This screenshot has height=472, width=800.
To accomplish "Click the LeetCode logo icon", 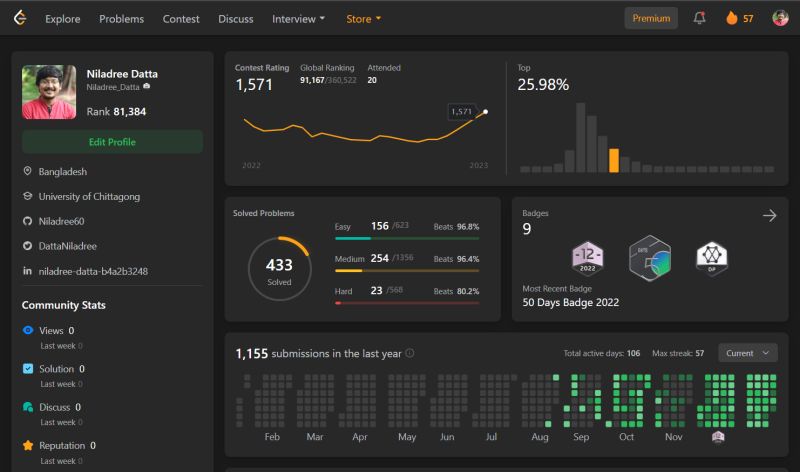I will (20, 18).
